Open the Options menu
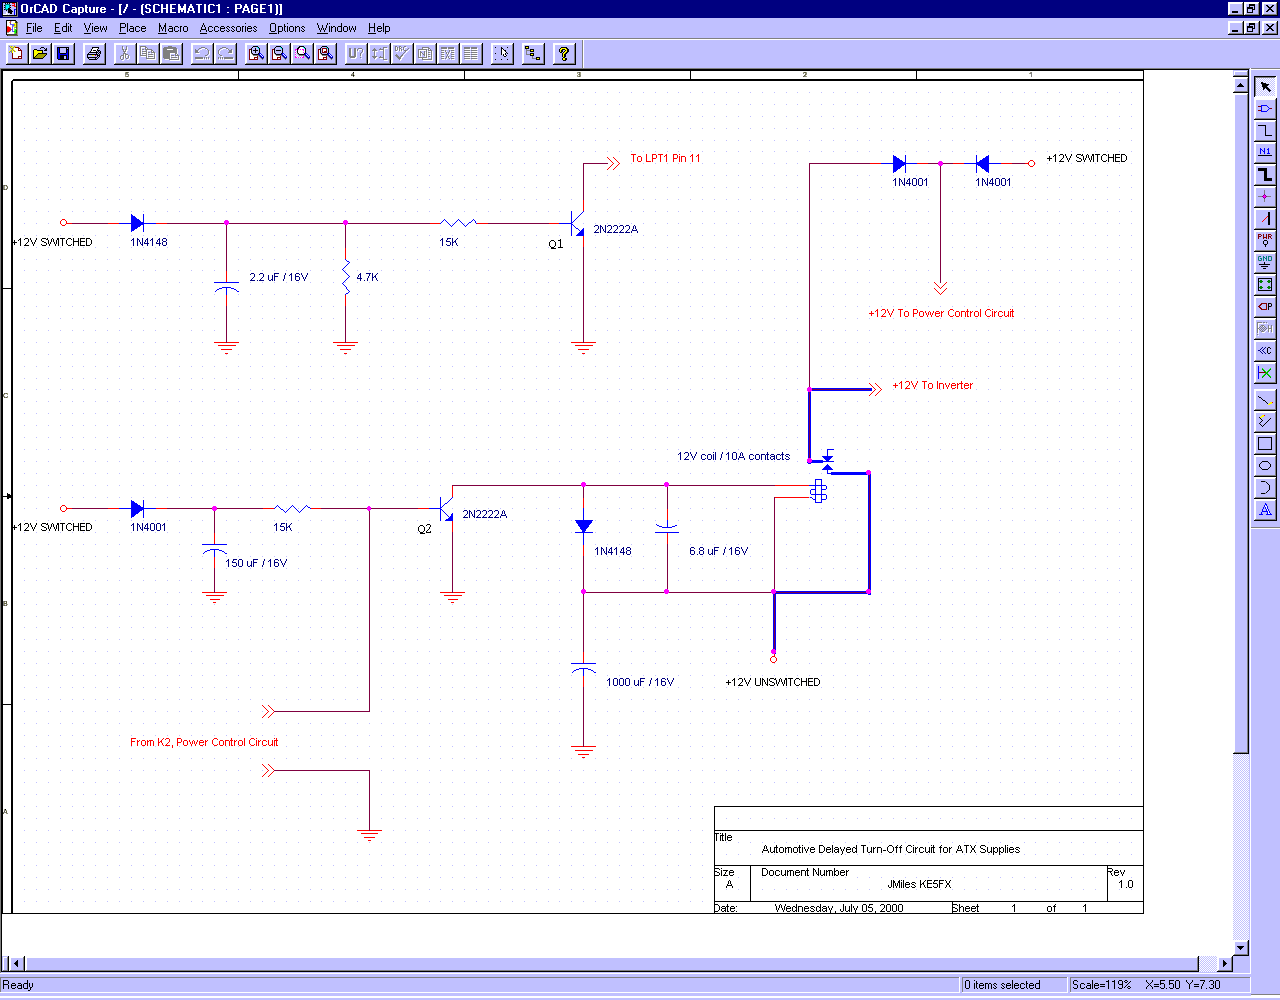 click(287, 28)
